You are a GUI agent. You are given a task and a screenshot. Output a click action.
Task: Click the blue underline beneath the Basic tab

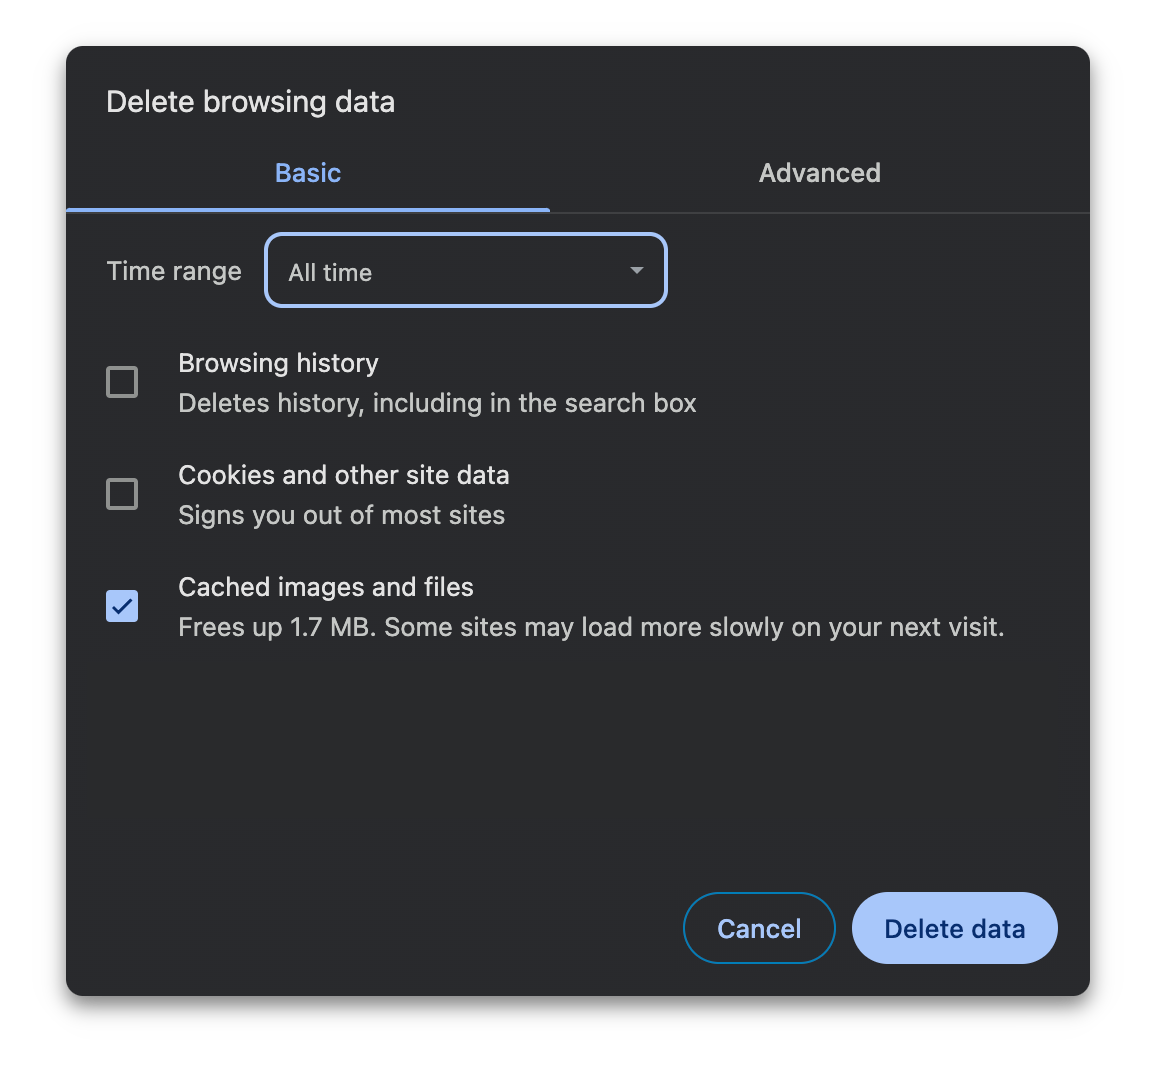tap(308, 210)
